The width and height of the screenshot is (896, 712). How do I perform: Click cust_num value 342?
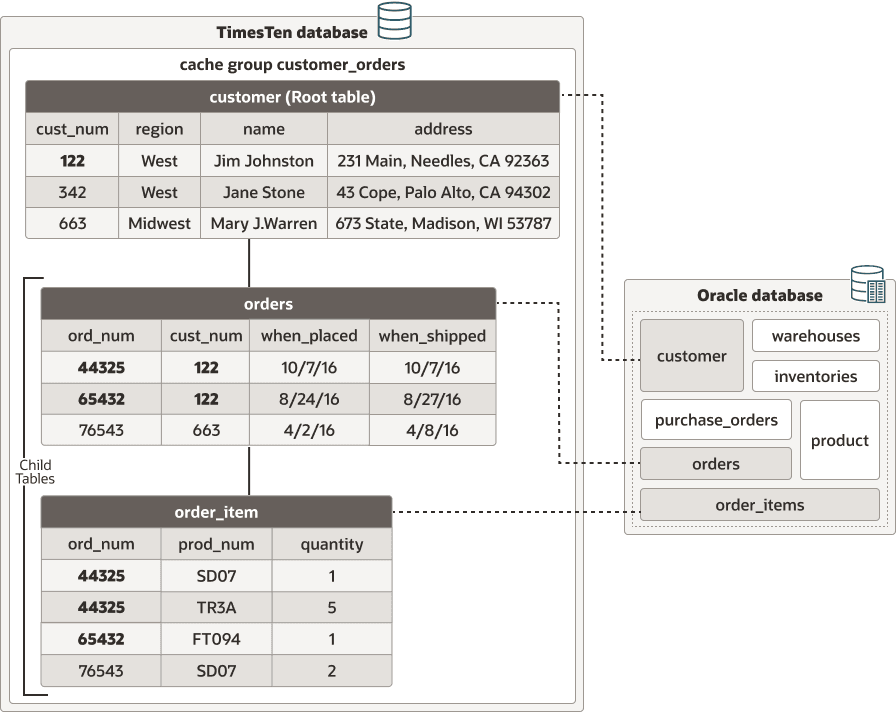click(72, 192)
